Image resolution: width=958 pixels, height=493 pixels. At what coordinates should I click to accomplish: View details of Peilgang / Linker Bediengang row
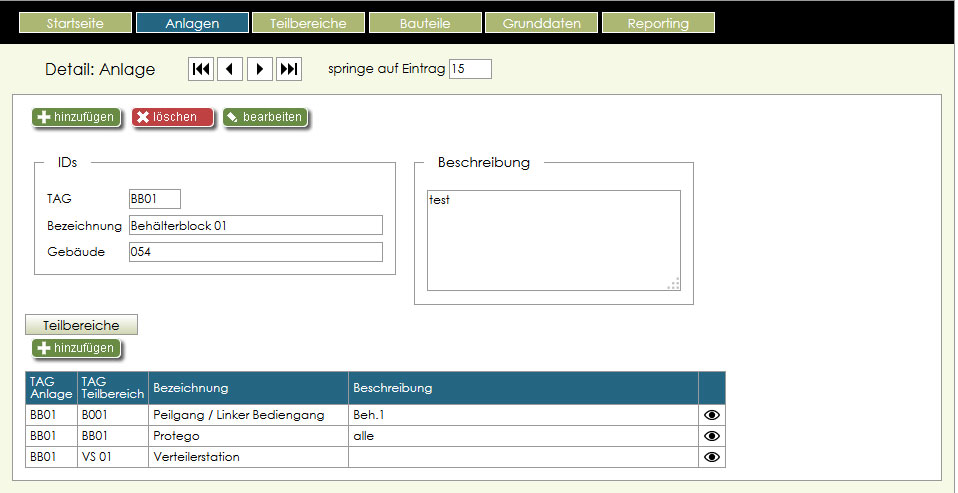(x=712, y=414)
